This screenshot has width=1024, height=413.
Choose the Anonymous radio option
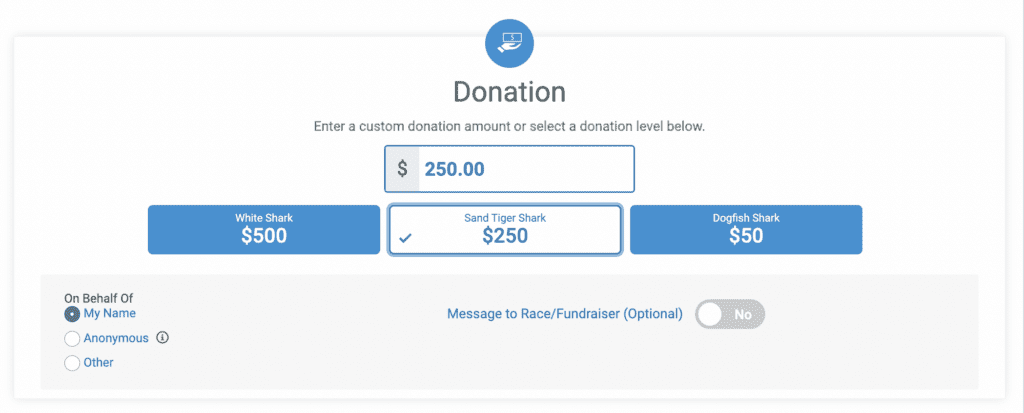click(x=72, y=339)
